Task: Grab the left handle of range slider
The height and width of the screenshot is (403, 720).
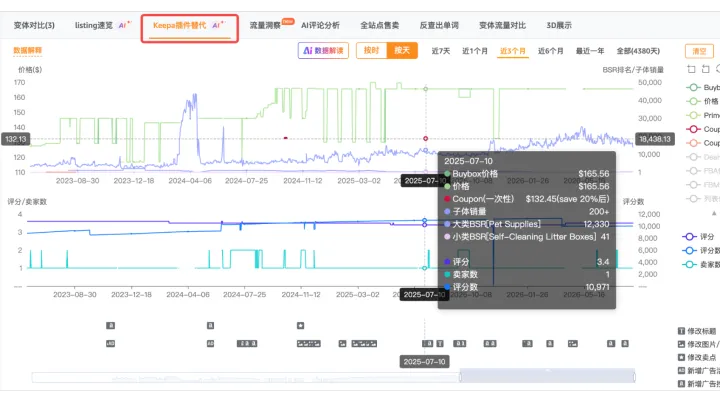Action: coord(460,377)
